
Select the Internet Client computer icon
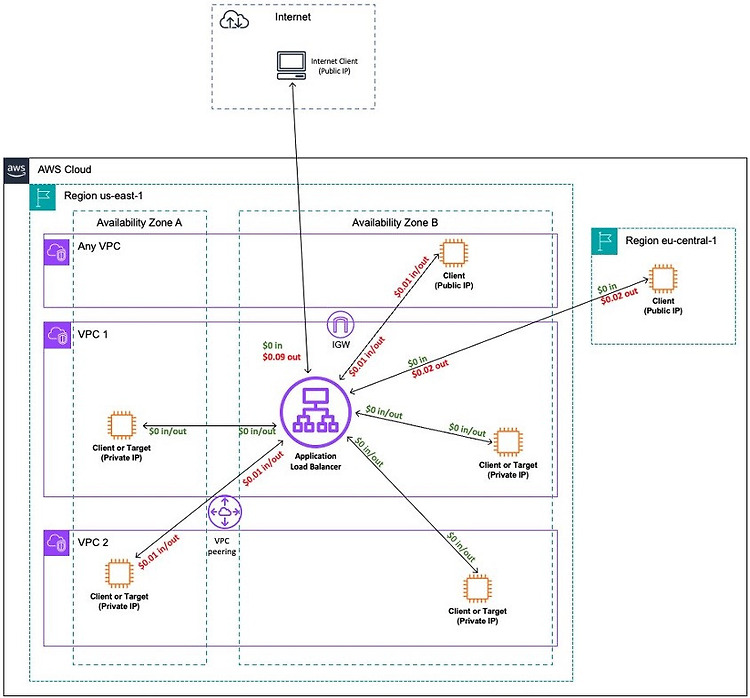(x=291, y=66)
